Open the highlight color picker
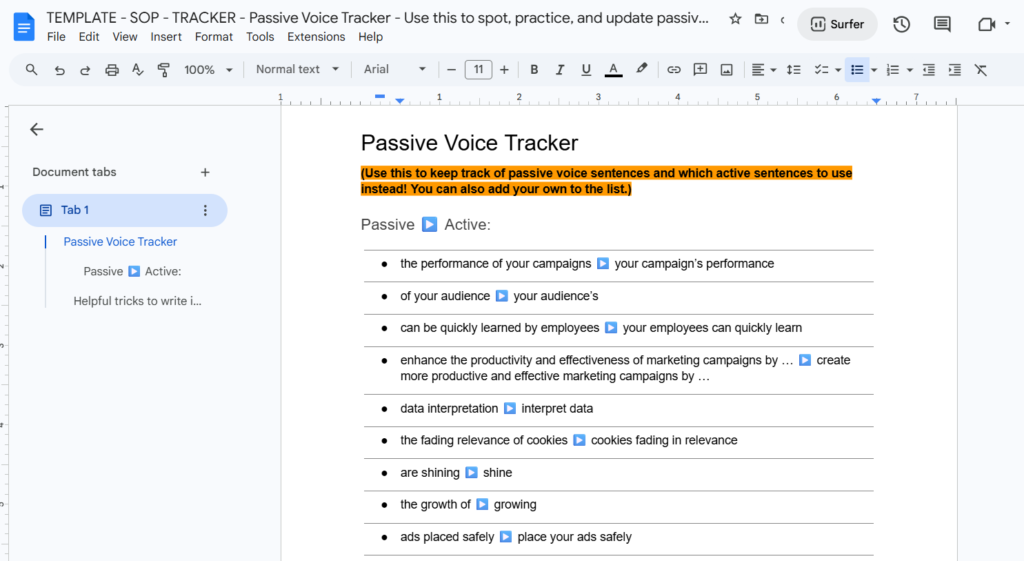Image resolution: width=1024 pixels, height=561 pixels. click(641, 69)
